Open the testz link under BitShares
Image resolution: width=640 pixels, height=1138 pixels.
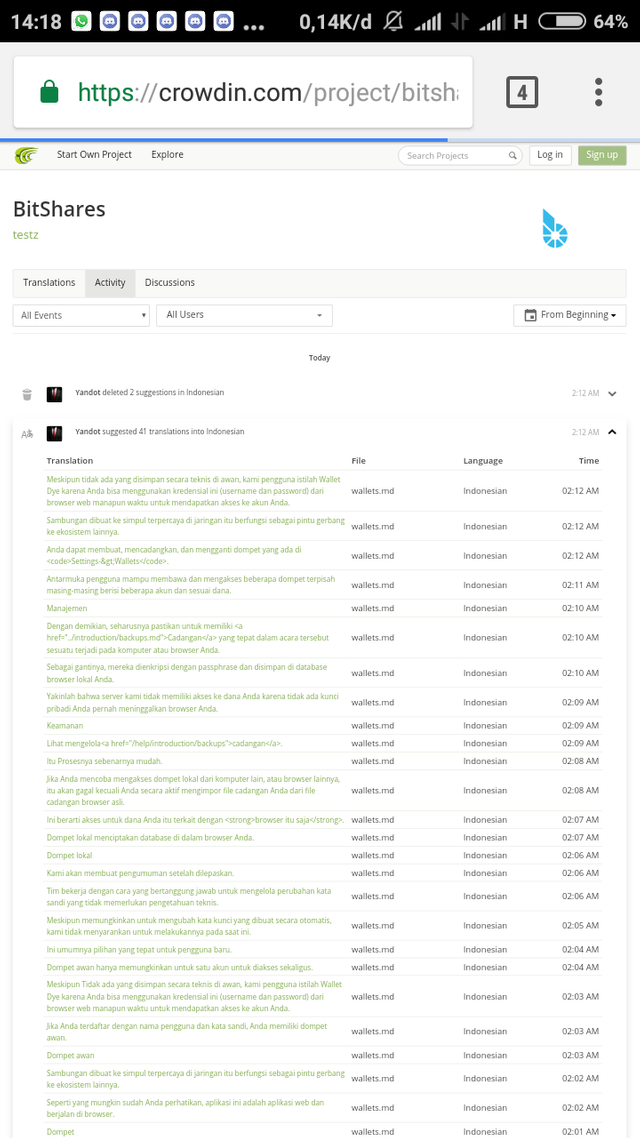(25, 235)
